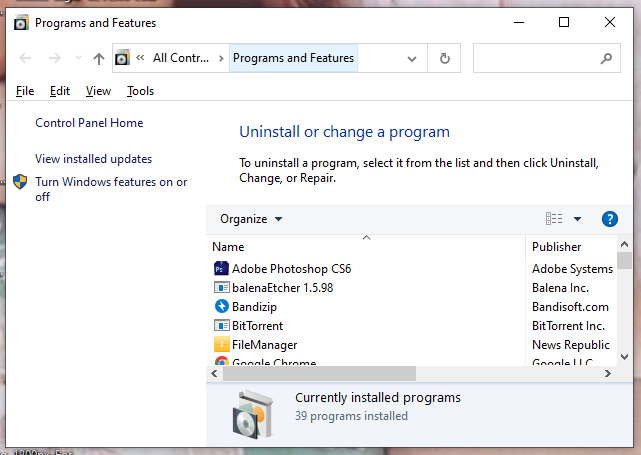
Task: Sort by Name column header
Action: [366, 247]
